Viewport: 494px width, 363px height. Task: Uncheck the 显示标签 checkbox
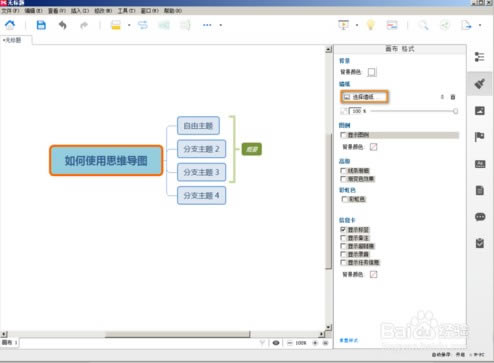click(343, 230)
